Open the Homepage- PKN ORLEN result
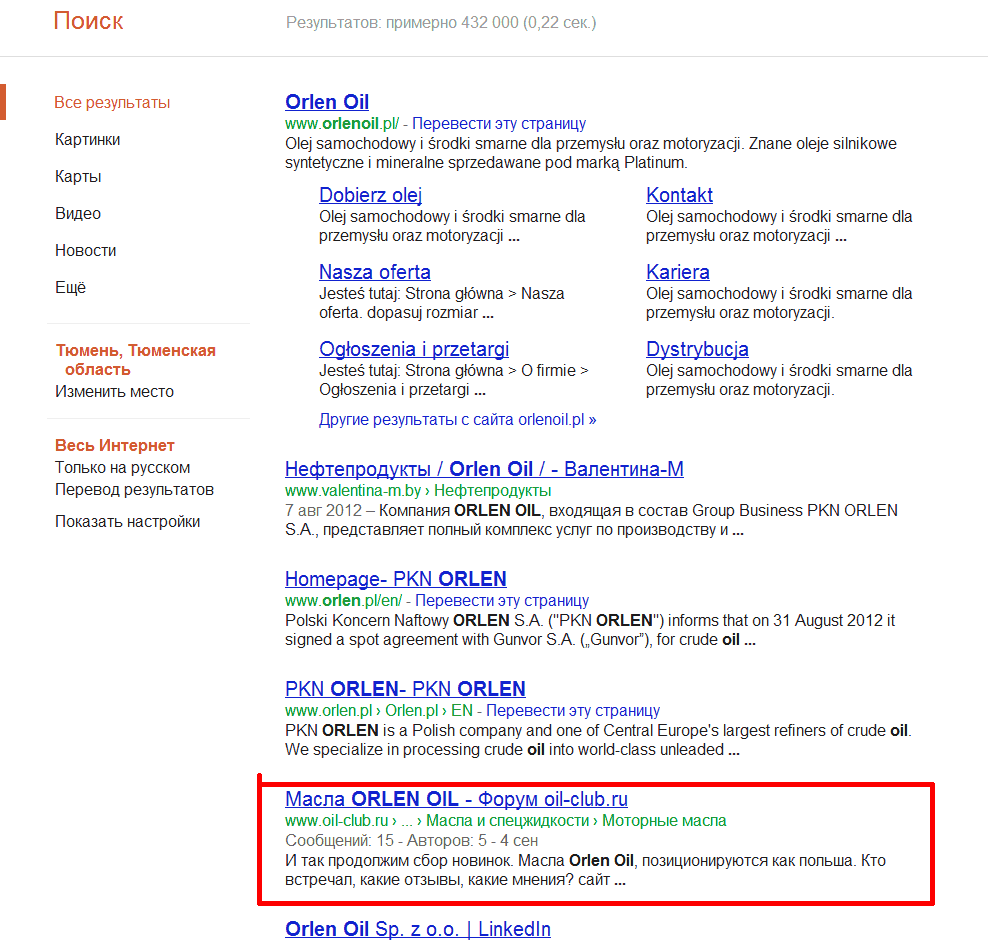Viewport: 988px width, 941px height. click(396, 579)
